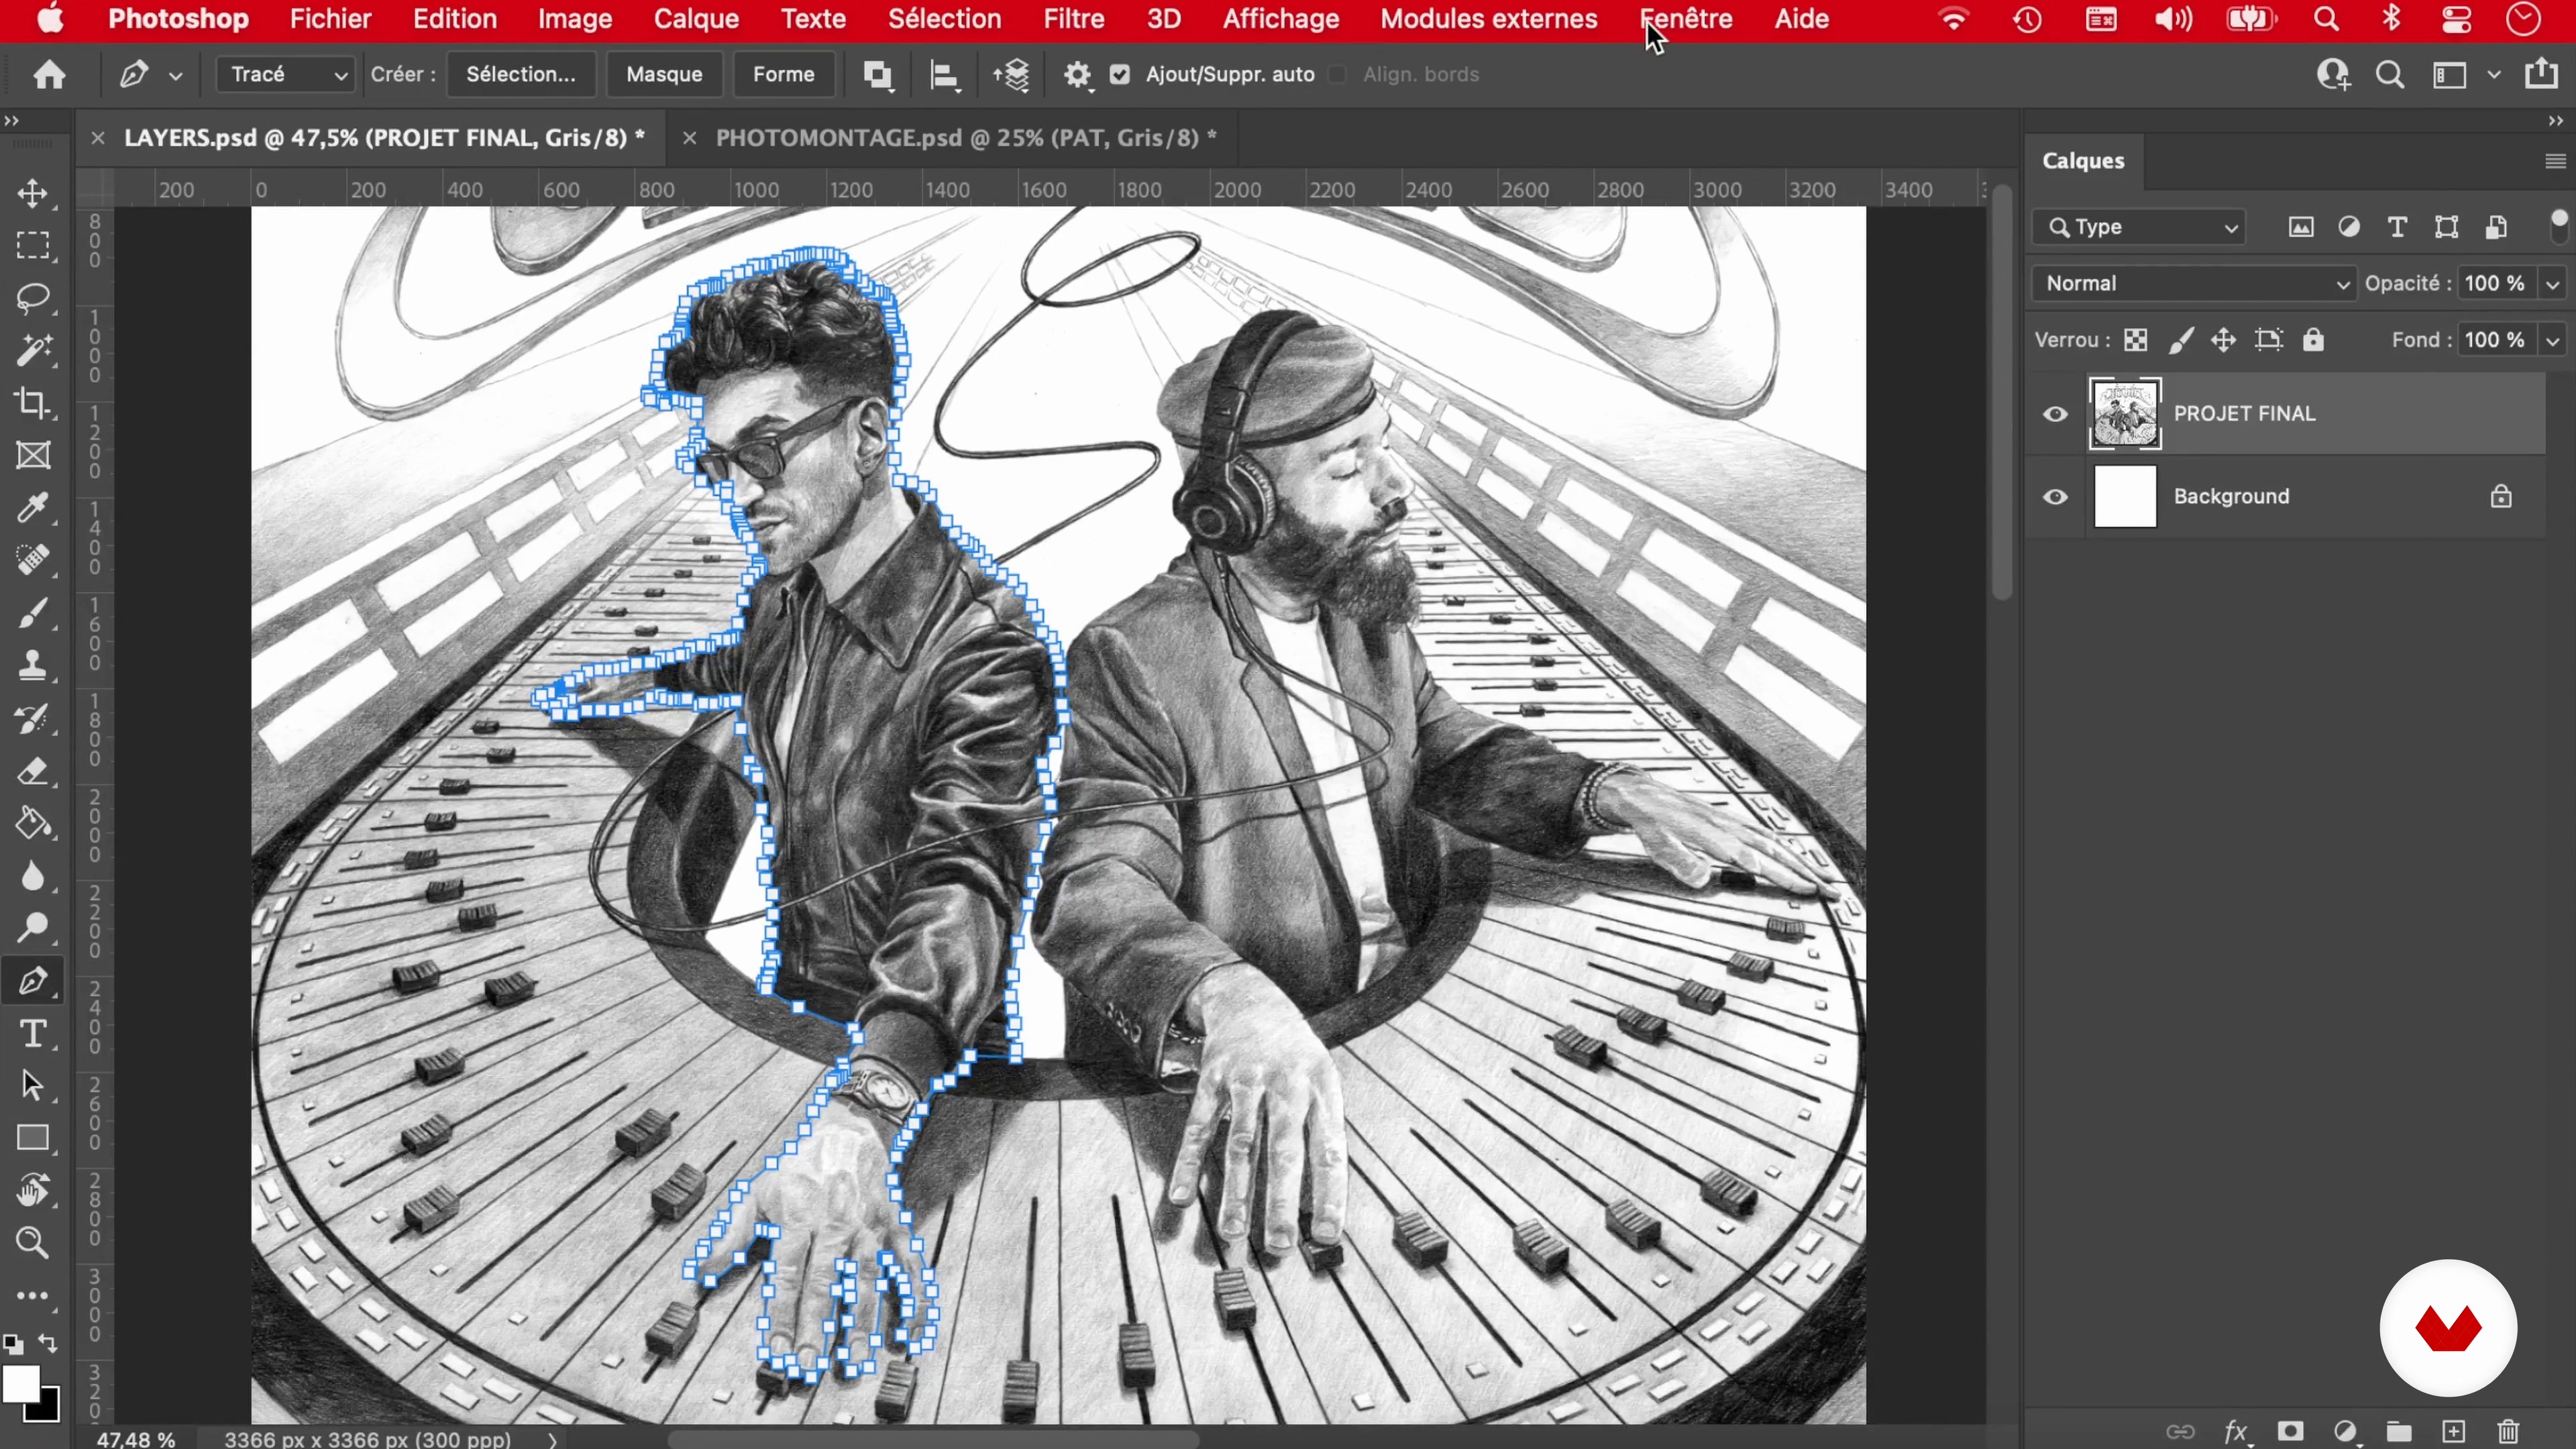This screenshot has width=2576, height=1449.
Task: Open path operations options
Action: pos(878,75)
